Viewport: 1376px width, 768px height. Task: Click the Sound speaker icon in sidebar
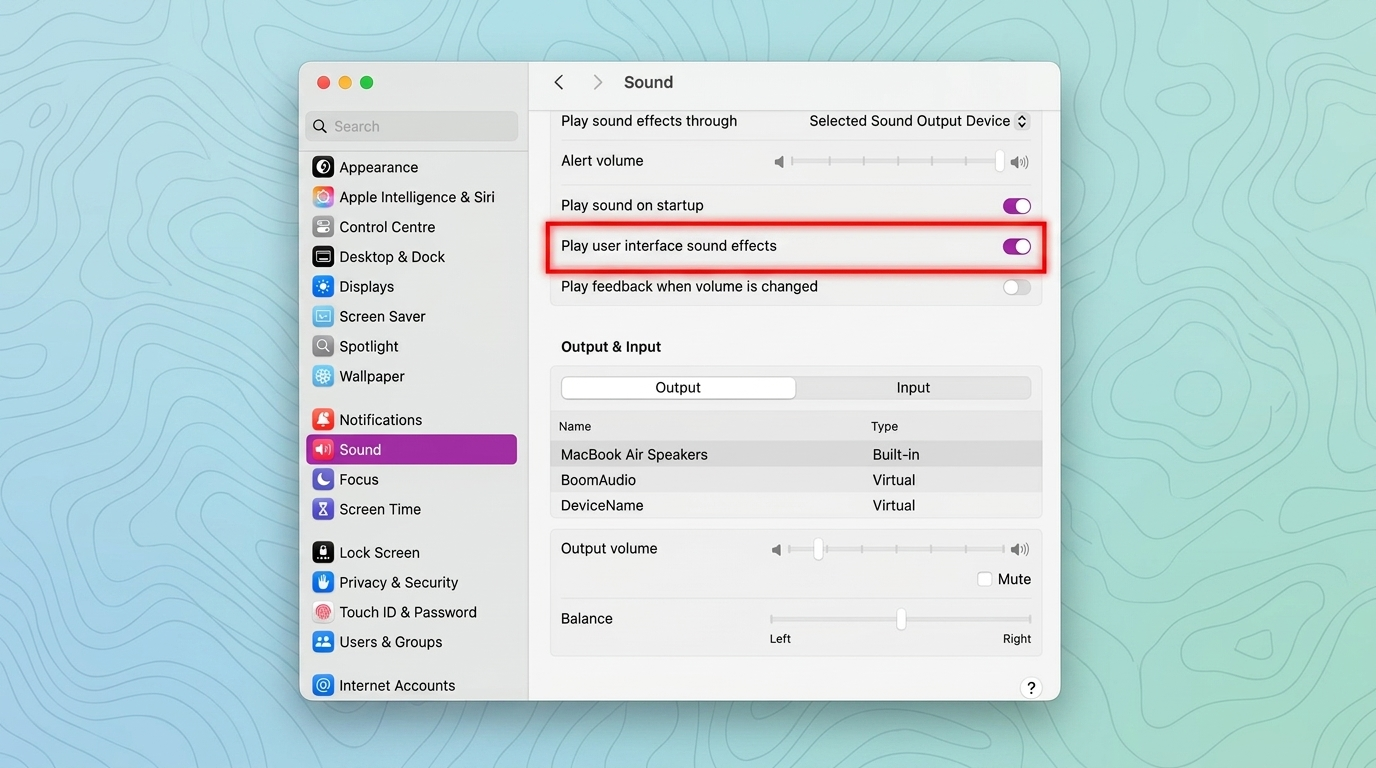point(323,450)
